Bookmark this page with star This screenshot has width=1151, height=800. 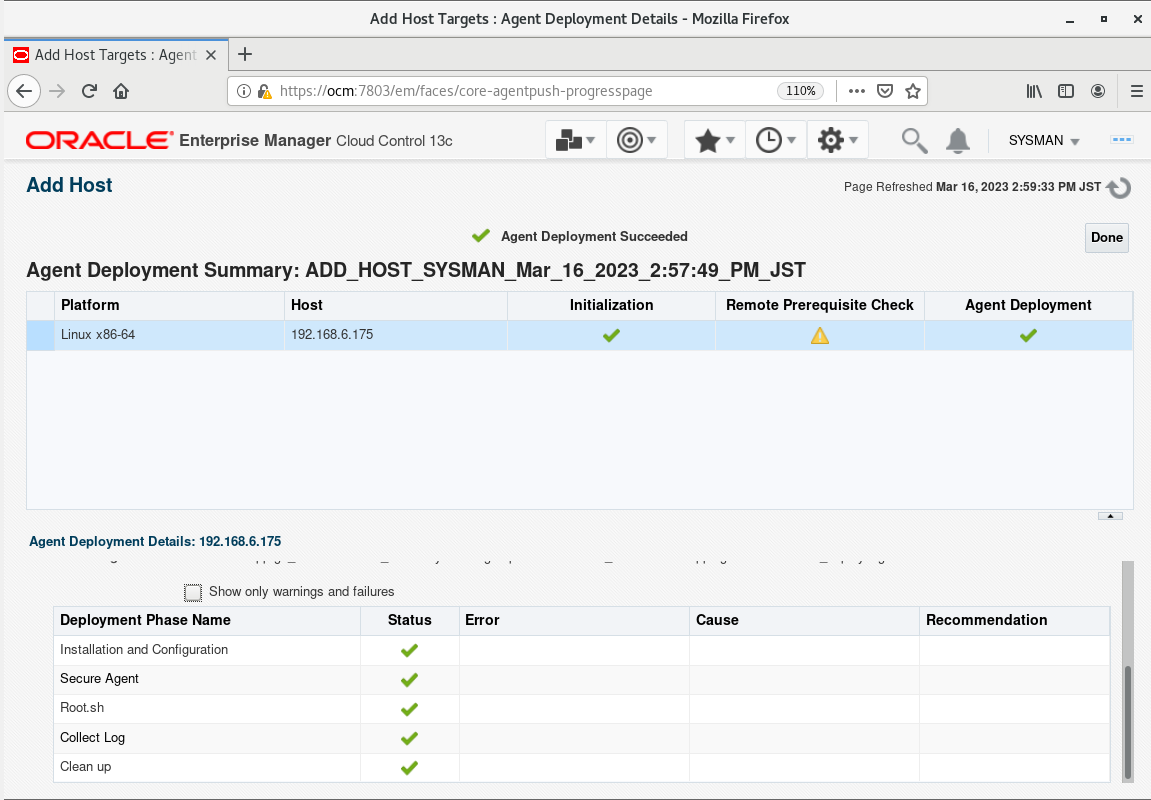click(x=912, y=91)
